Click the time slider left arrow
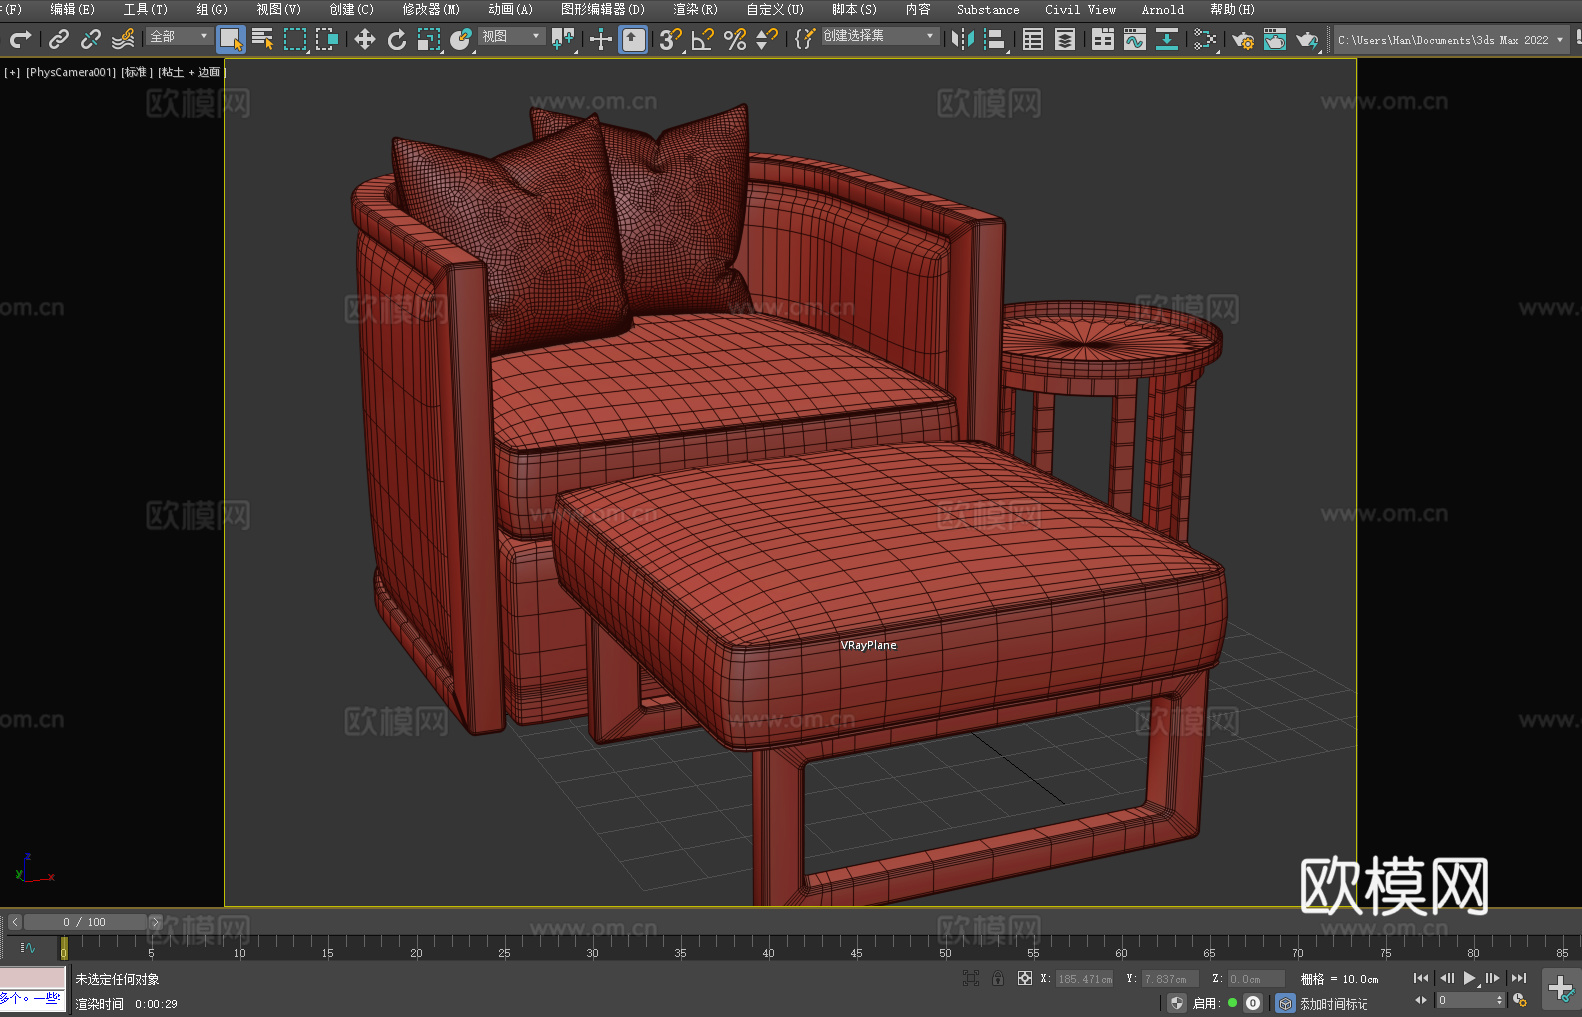Screen dimensions: 1582x1017 (15, 922)
